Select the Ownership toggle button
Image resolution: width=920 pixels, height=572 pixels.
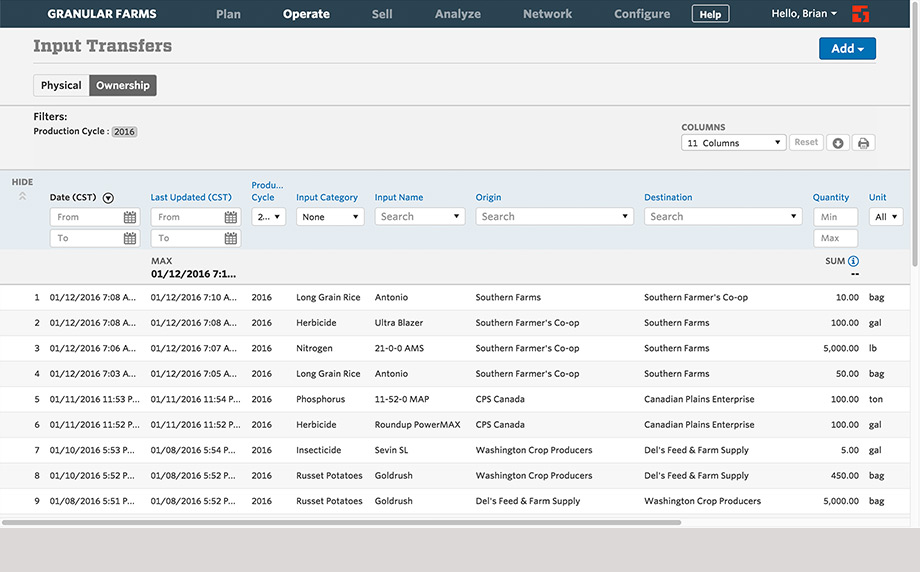[x=123, y=86]
